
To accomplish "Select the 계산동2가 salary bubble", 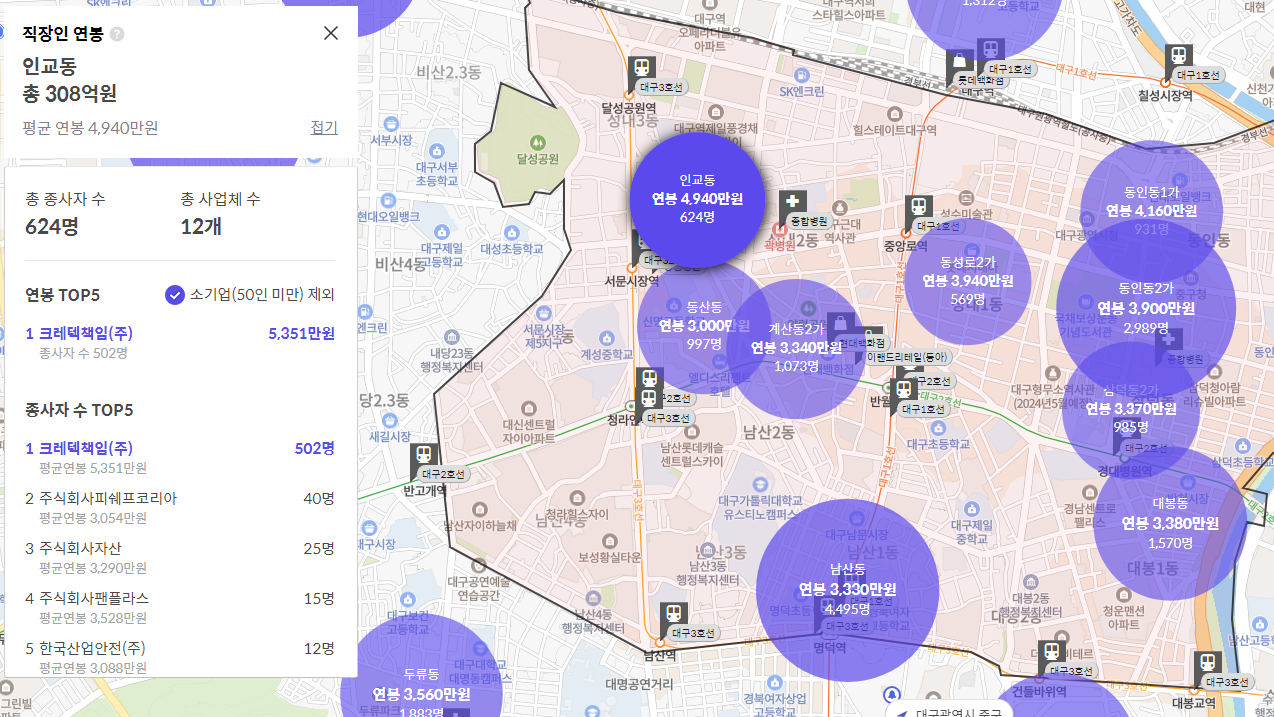I will pos(796,348).
